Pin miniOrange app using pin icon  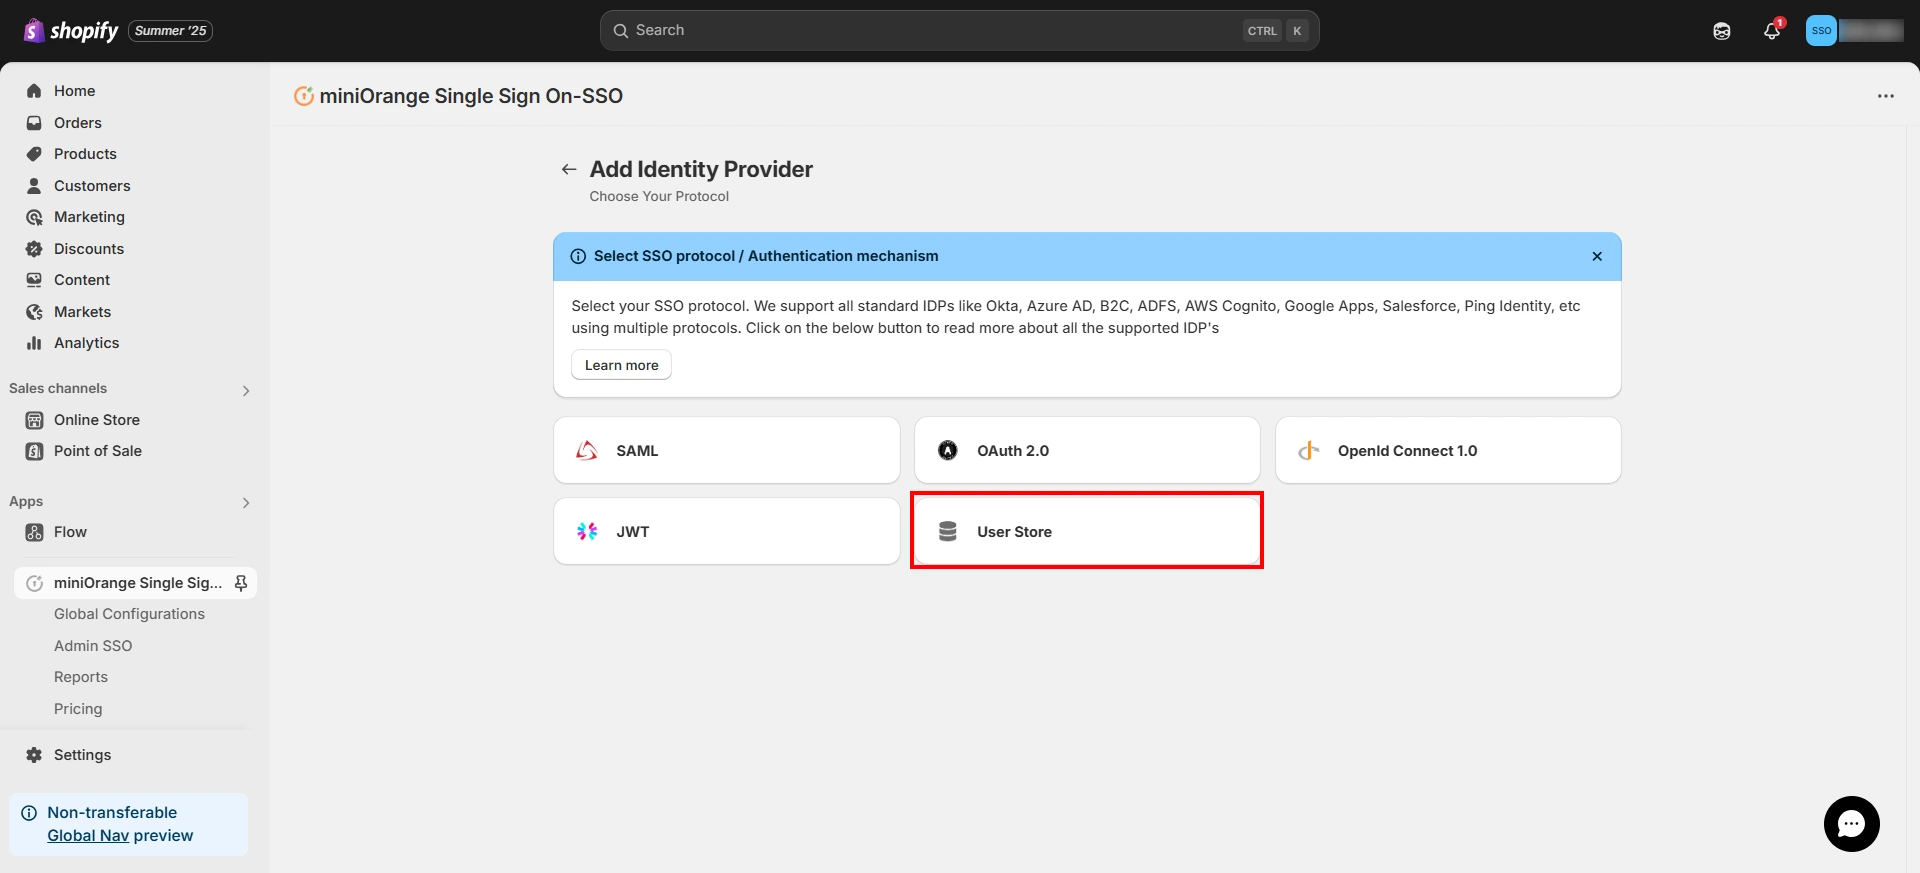click(240, 583)
